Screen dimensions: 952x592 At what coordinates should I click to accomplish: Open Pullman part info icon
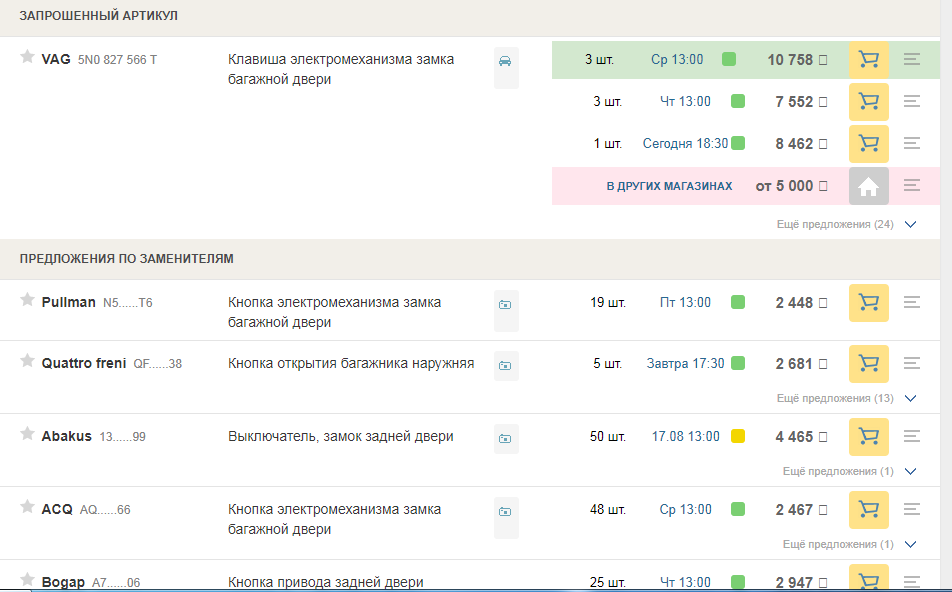point(506,304)
